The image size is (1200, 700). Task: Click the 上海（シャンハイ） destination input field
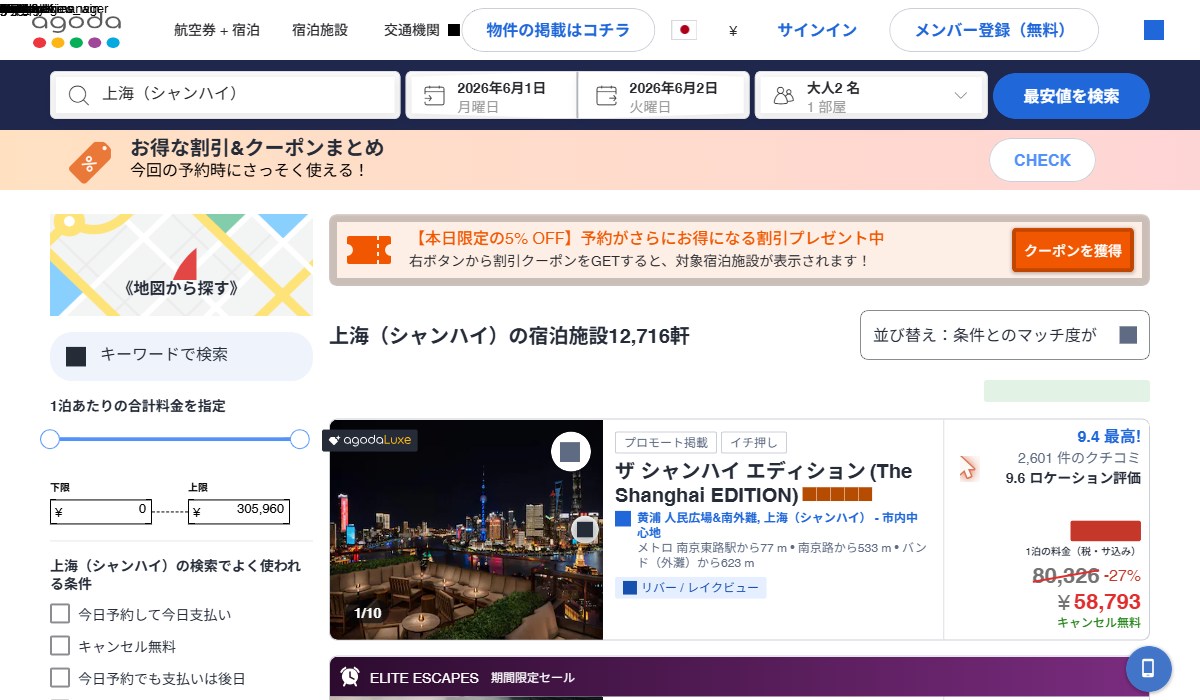point(225,95)
